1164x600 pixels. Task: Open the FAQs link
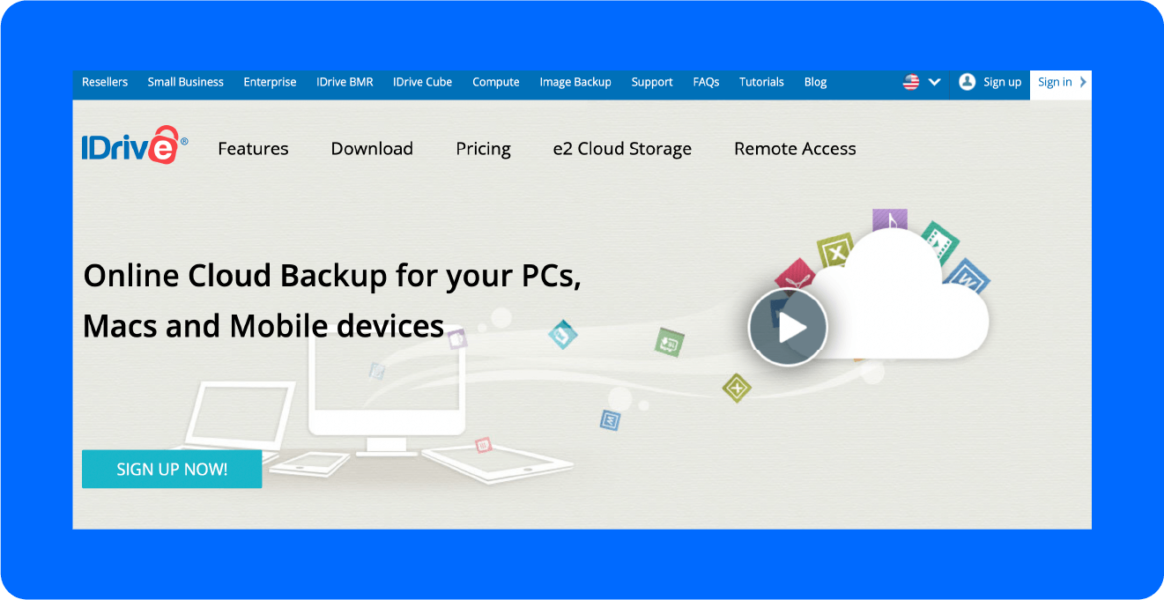[x=705, y=82]
